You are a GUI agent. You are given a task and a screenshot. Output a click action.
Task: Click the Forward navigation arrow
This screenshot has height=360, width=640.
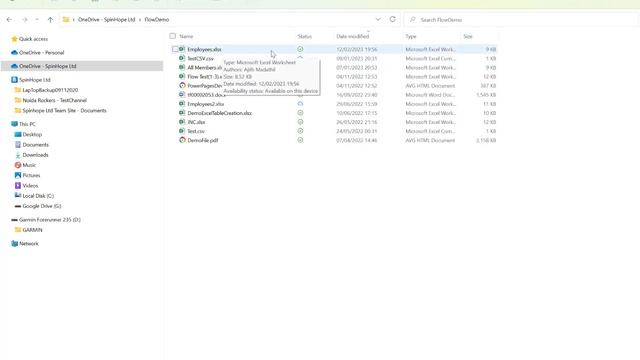click(24, 20)
